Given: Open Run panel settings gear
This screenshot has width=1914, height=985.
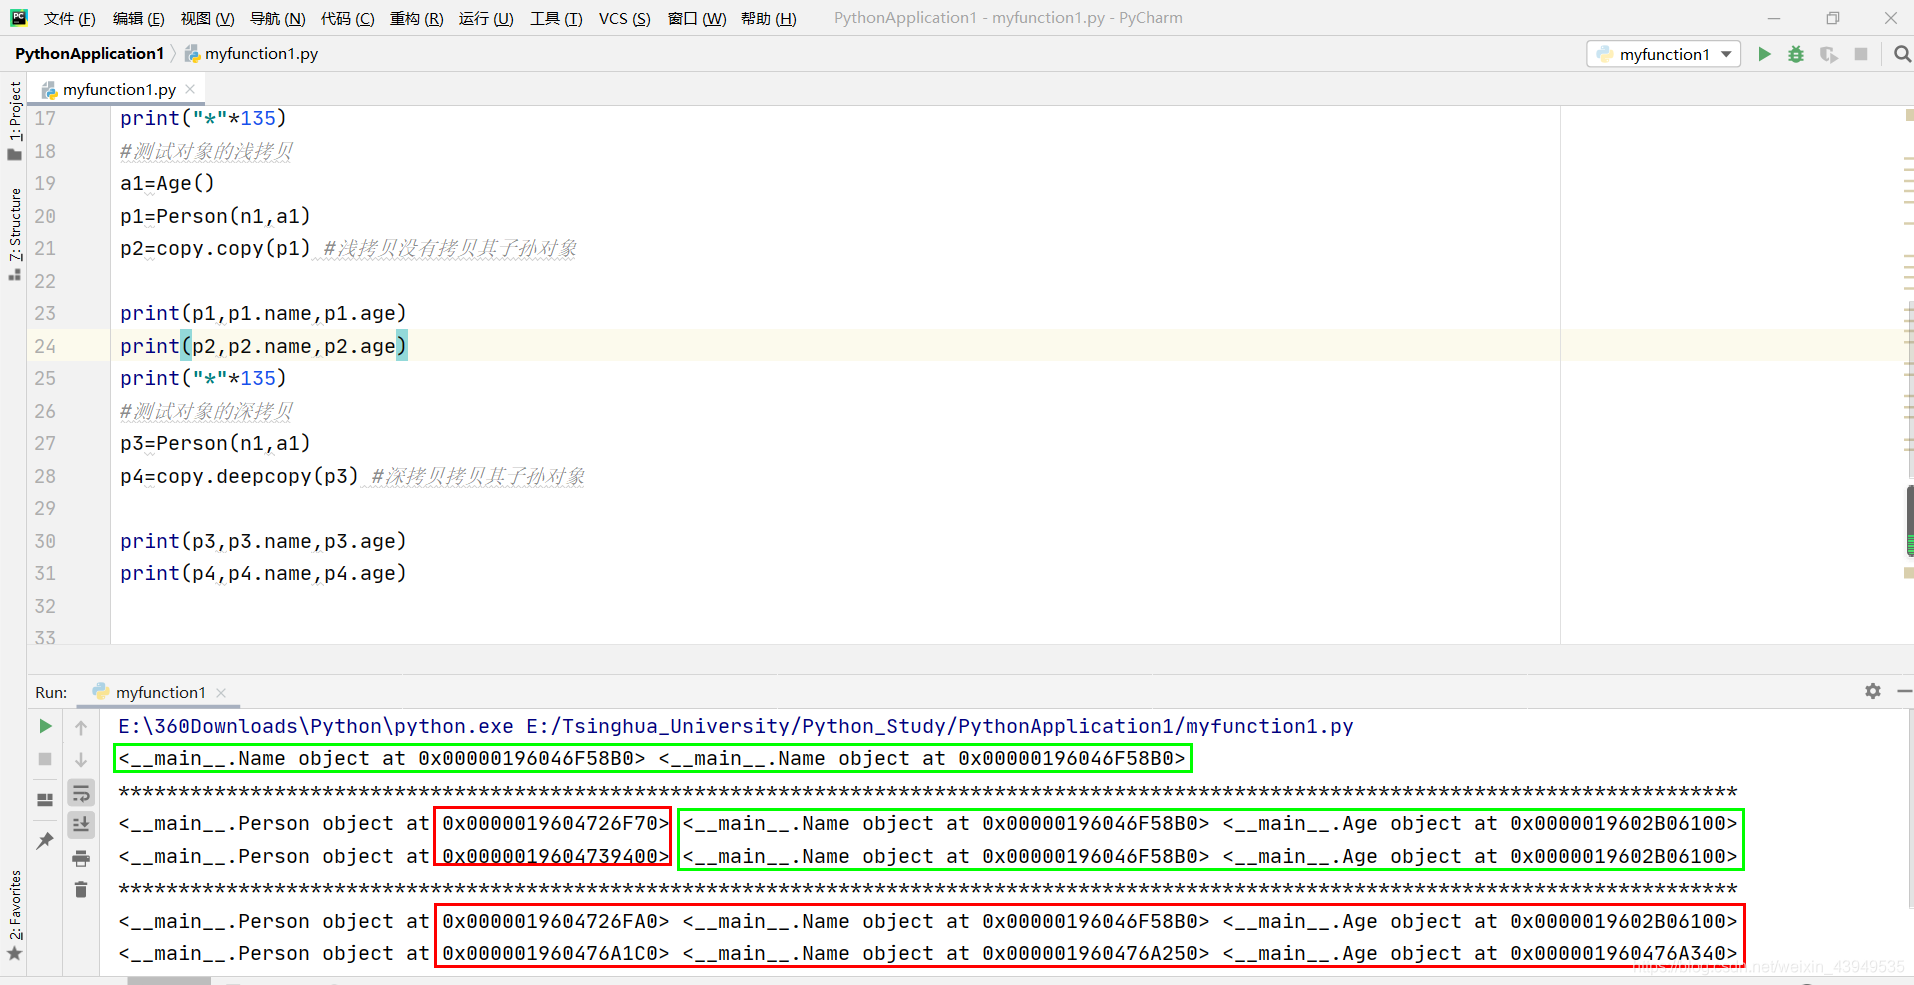Looking at the screenshot, I should [x=1872, y=691].
